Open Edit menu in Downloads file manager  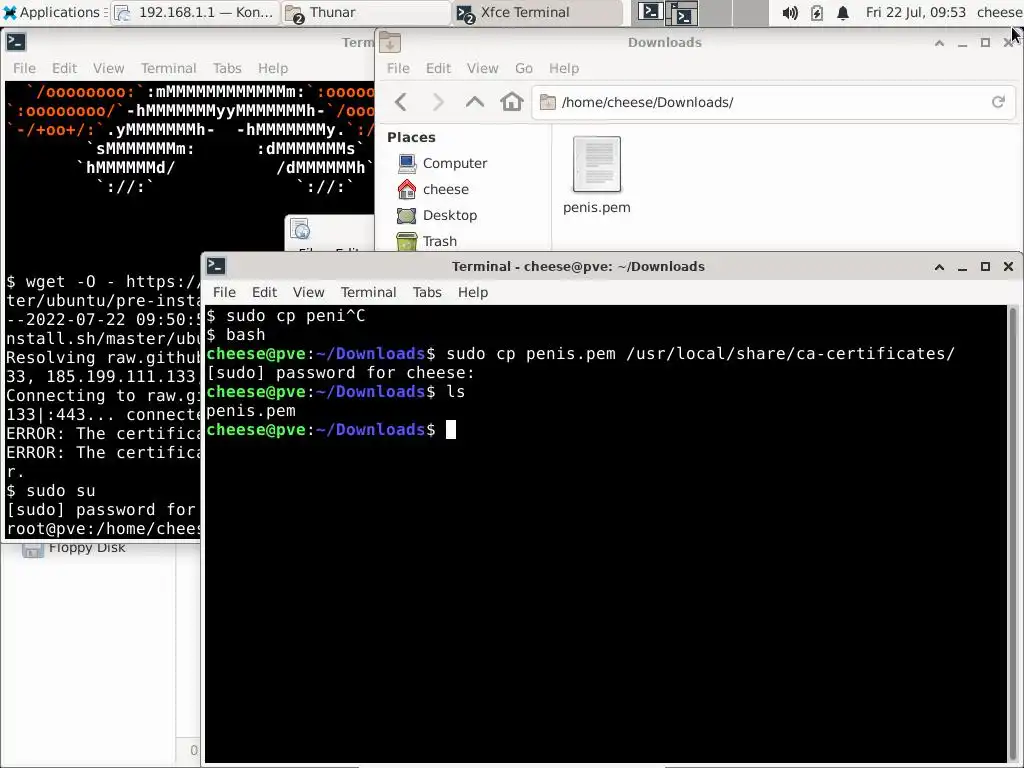tap(438, 68)
